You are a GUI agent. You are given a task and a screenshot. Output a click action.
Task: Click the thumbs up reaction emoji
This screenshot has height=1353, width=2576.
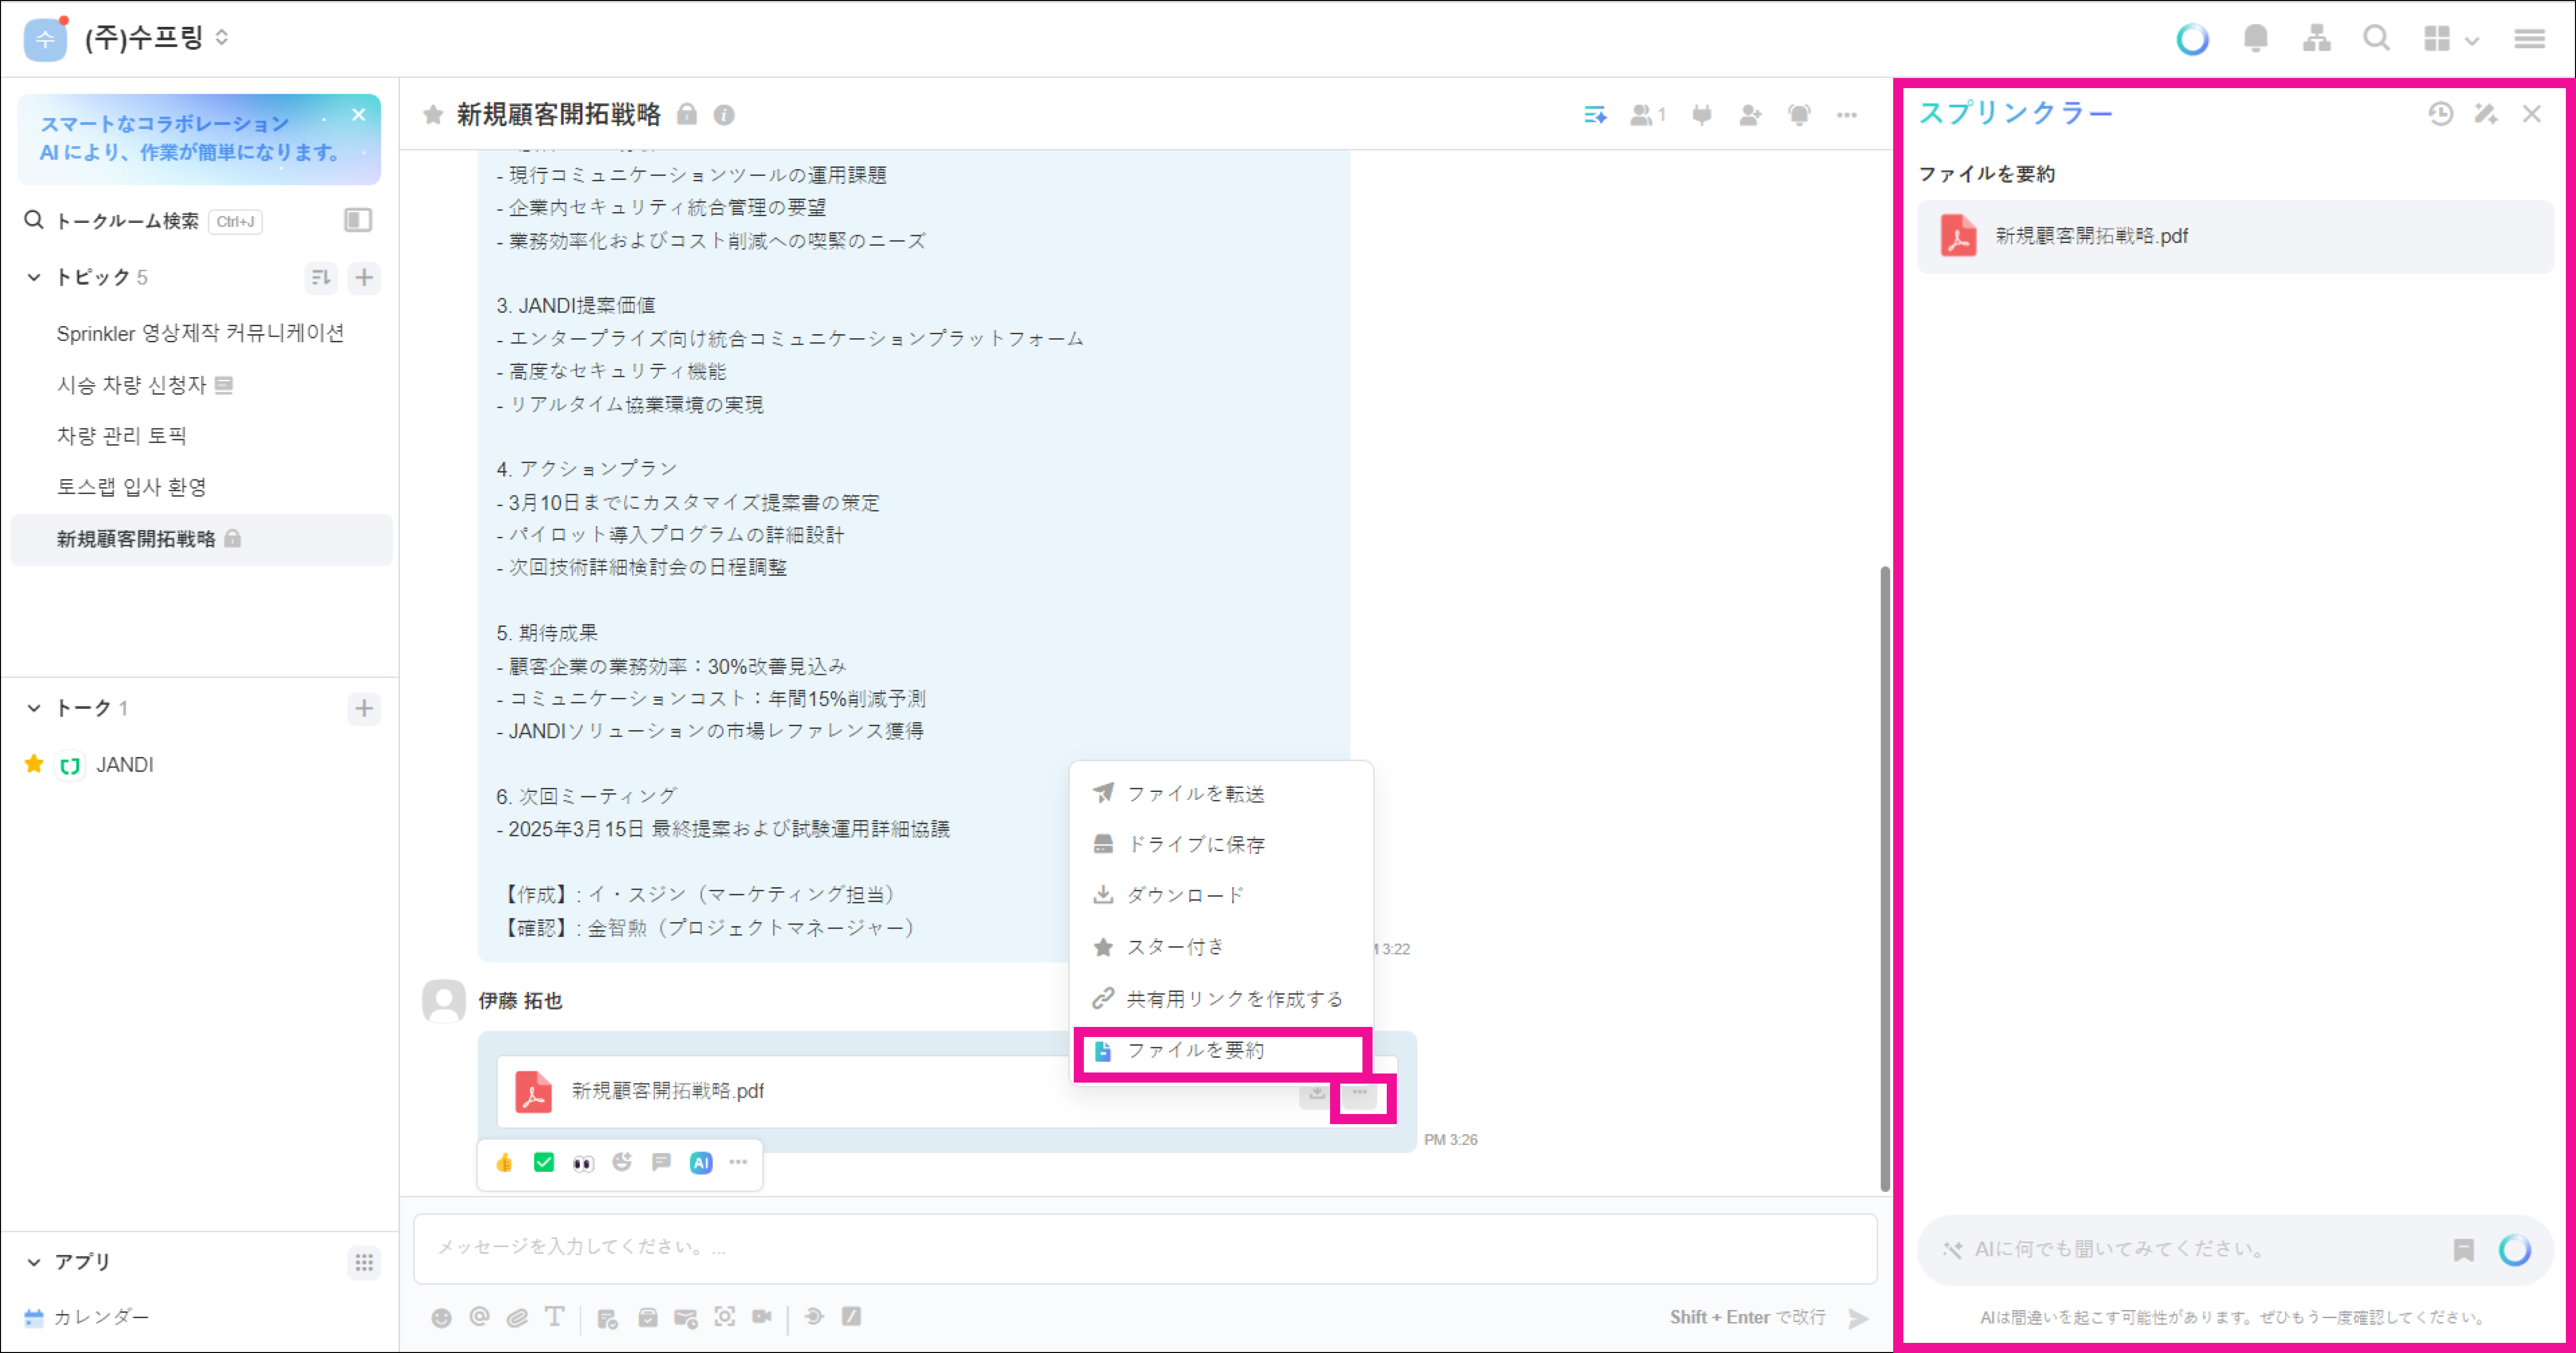(x=504, y=1162)
